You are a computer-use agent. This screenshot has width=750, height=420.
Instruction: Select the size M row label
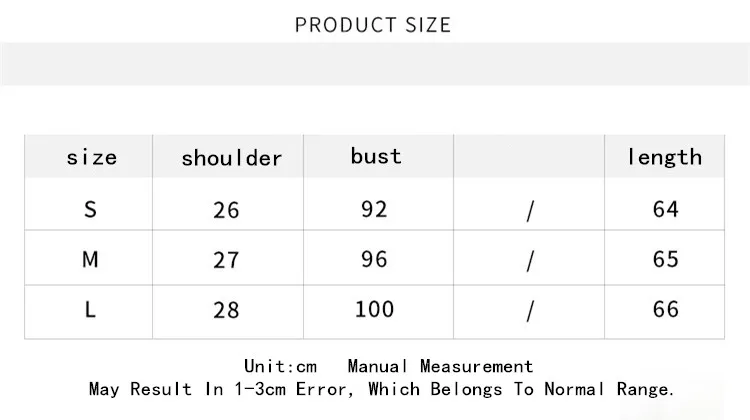tap(90, 260)
